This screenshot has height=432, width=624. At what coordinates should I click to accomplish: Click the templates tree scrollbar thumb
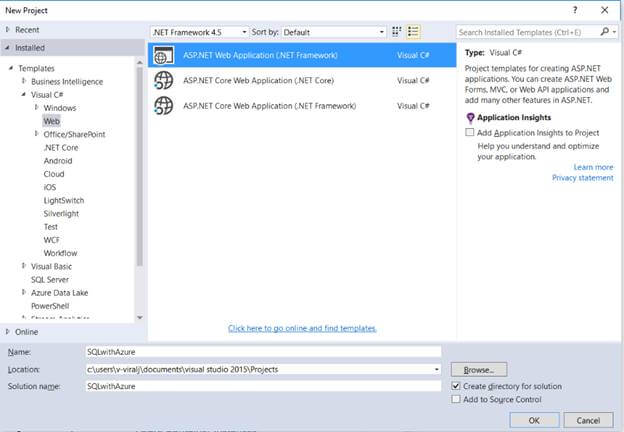click(140, 166)
